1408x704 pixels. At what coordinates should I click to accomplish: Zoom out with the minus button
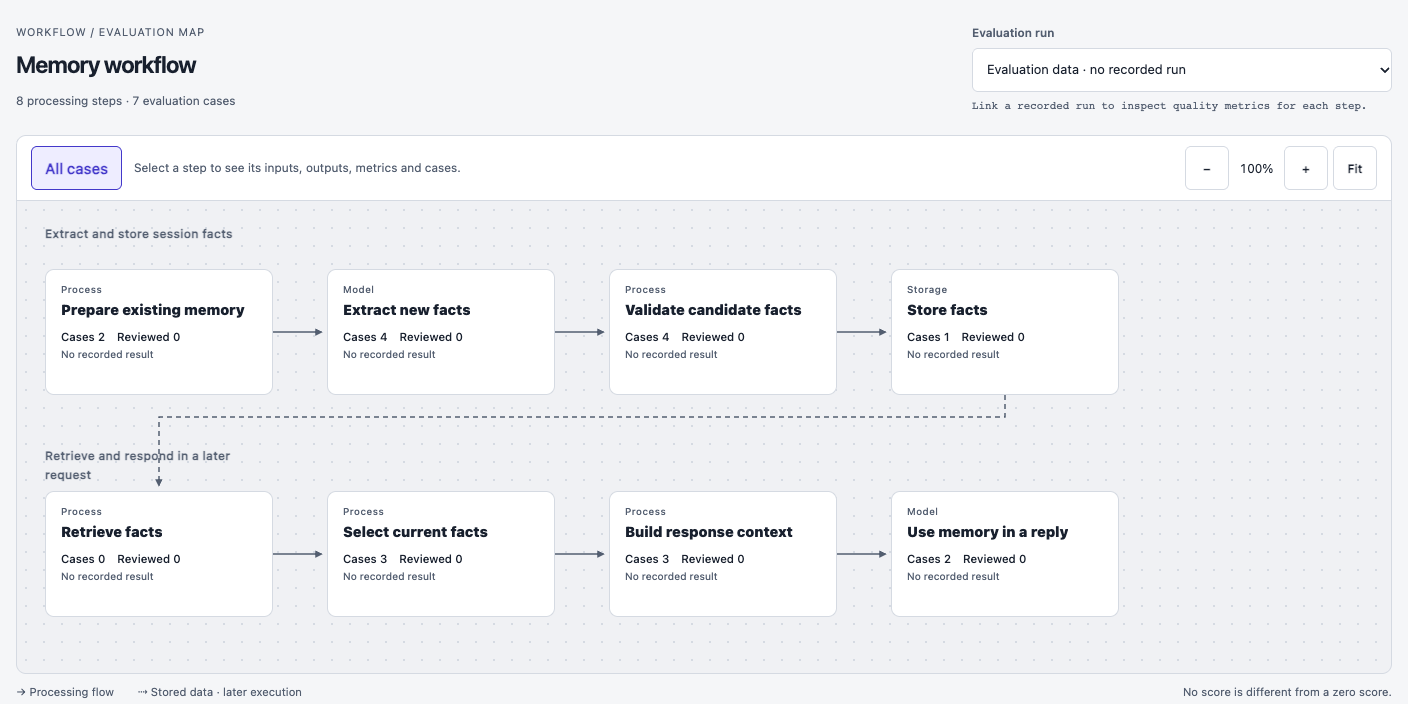(x=1207, y=168)
